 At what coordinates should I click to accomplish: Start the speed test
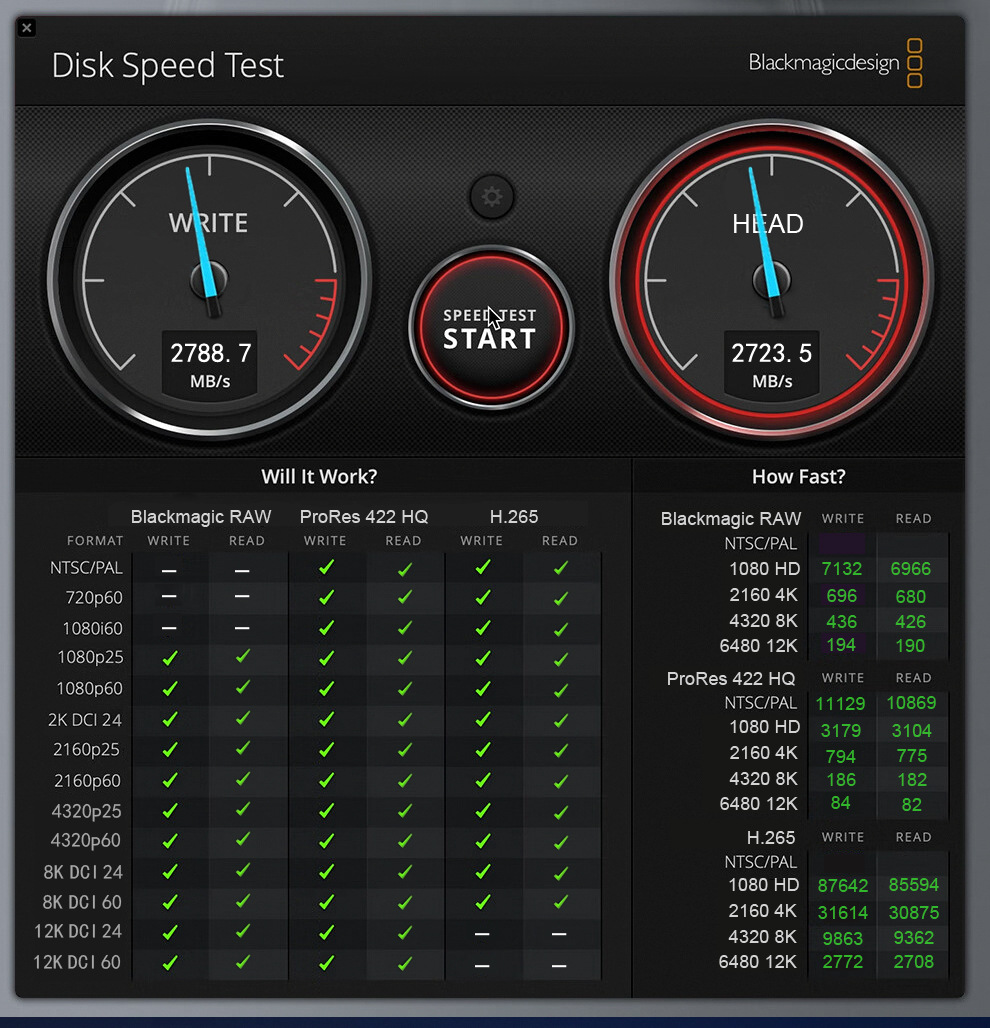pyautogui.click(x=491, y=327)
